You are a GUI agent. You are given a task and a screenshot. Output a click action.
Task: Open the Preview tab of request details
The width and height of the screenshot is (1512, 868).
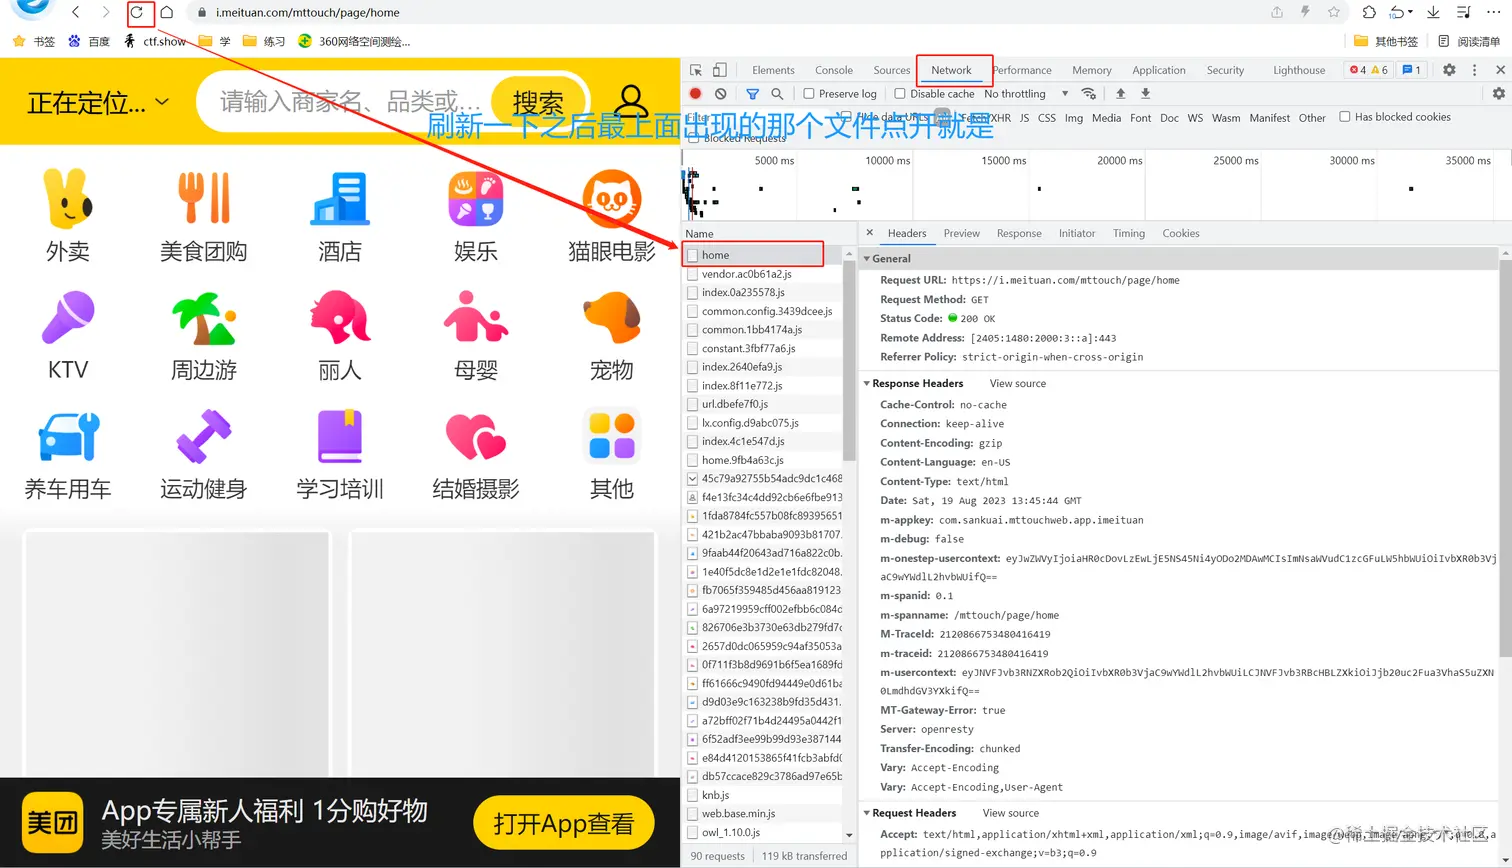click(962, 233)
